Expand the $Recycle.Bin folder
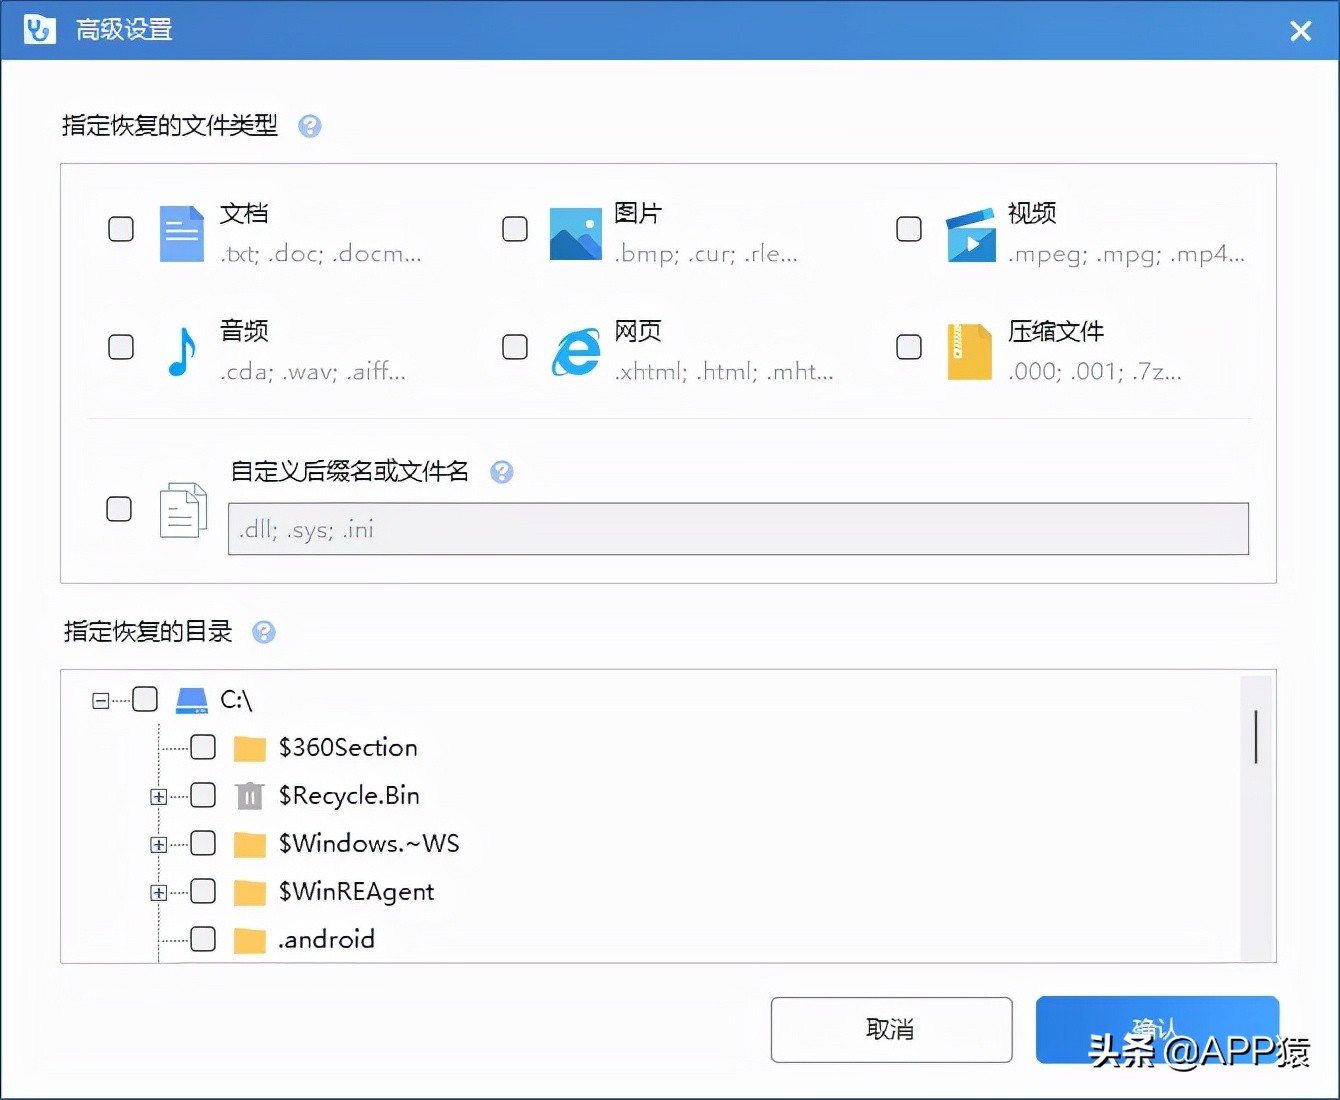This screenshot has height=1100, width=1340. (158, 795)
